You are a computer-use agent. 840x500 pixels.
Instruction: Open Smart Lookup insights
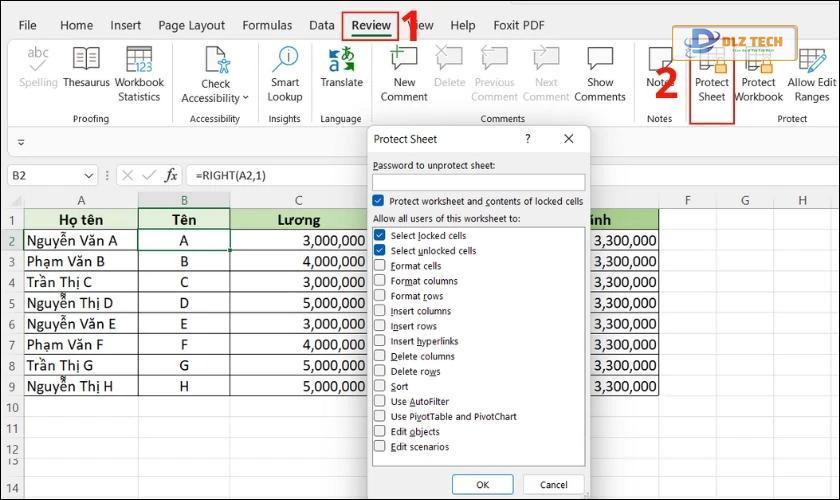tap(285, 74)
